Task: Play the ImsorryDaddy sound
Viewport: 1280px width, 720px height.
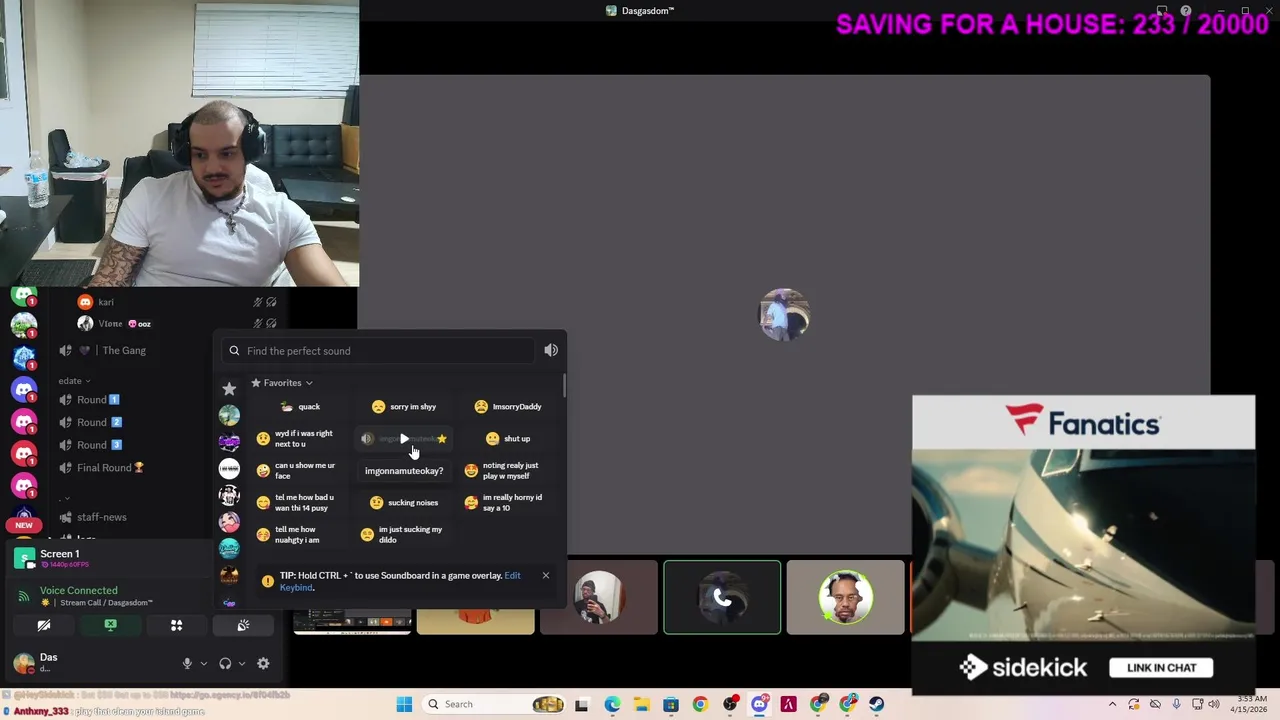Action: 508,407
